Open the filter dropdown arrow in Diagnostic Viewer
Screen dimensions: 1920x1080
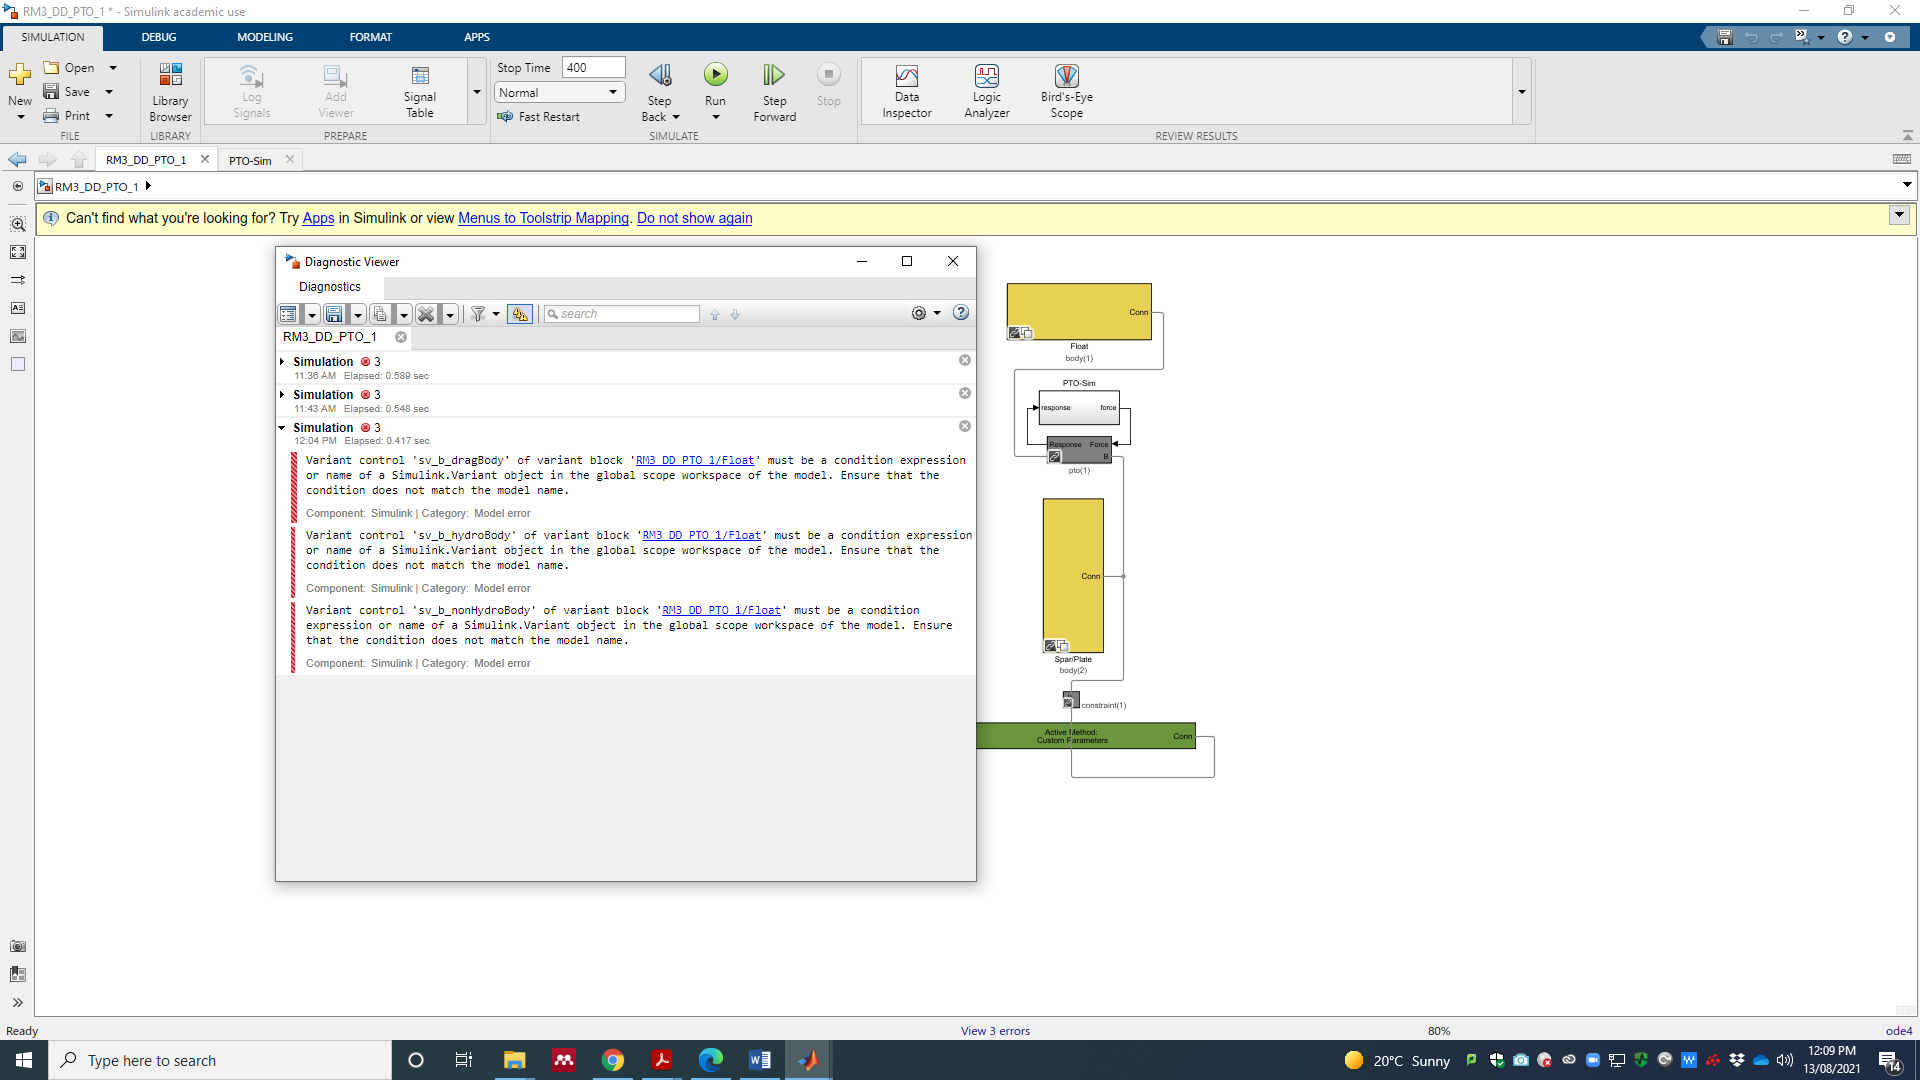point(496,314)
